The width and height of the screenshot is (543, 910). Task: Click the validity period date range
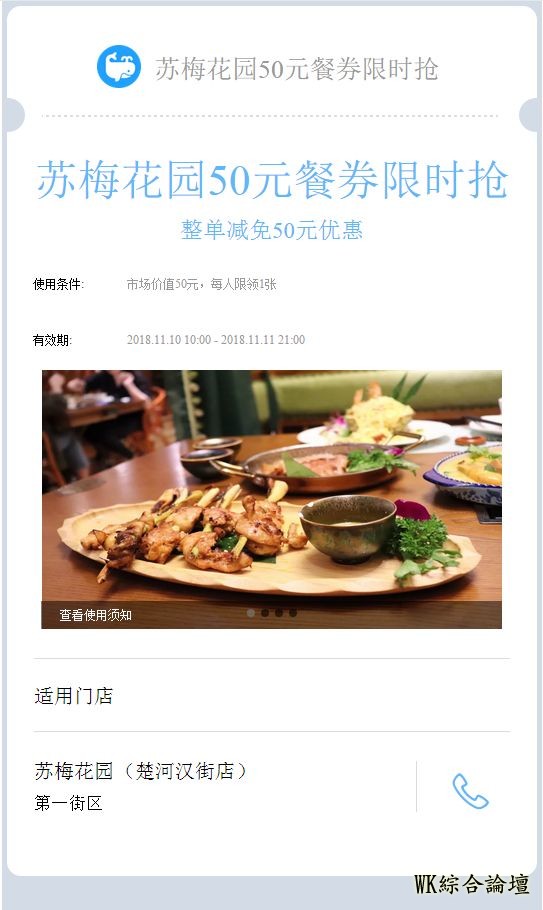[216, 340]
